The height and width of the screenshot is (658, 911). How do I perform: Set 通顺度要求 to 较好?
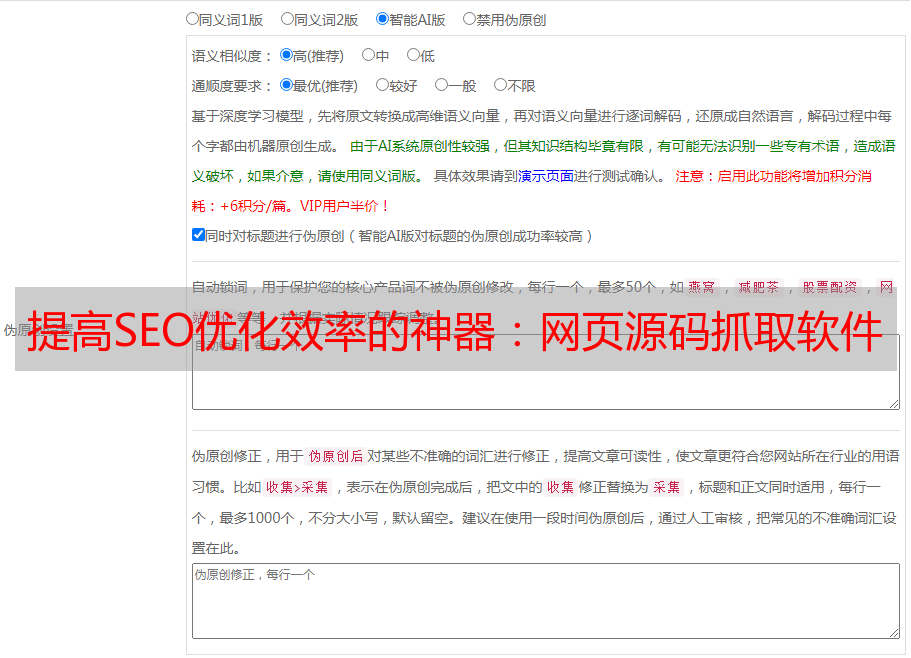coord(382,85)
